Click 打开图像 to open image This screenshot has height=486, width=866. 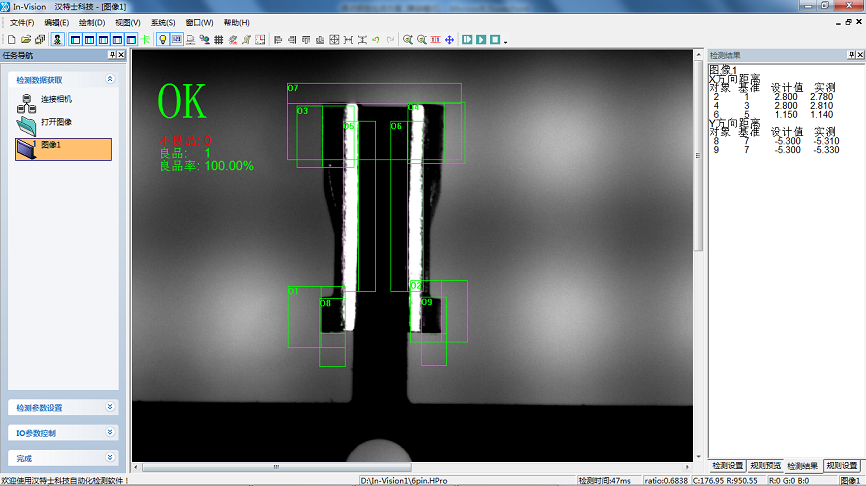click(56, 122)
